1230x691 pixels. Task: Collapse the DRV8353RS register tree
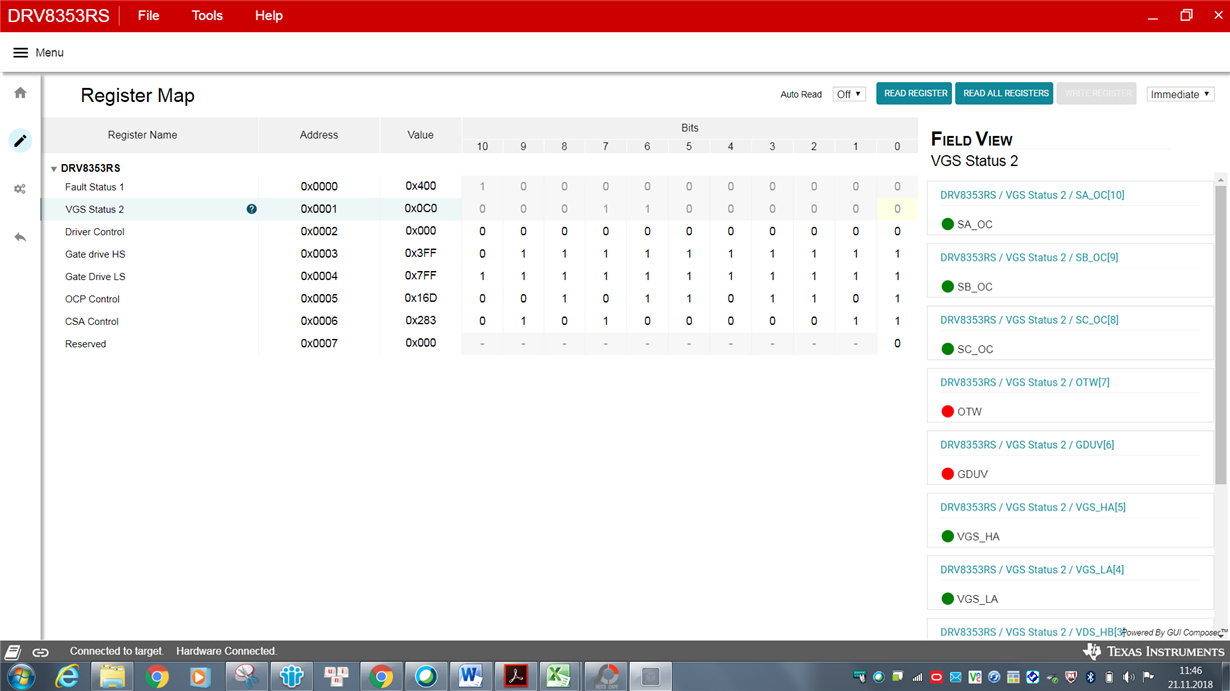point(54,169)
